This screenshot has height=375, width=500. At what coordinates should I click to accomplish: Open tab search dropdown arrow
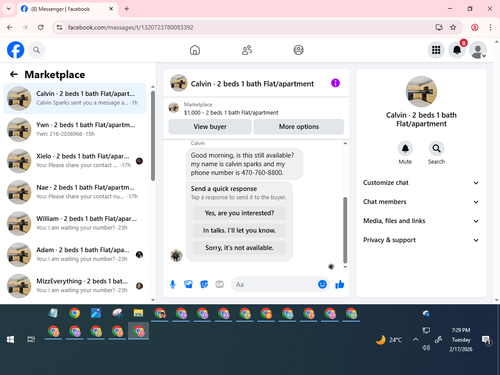[x=9, y=9]
